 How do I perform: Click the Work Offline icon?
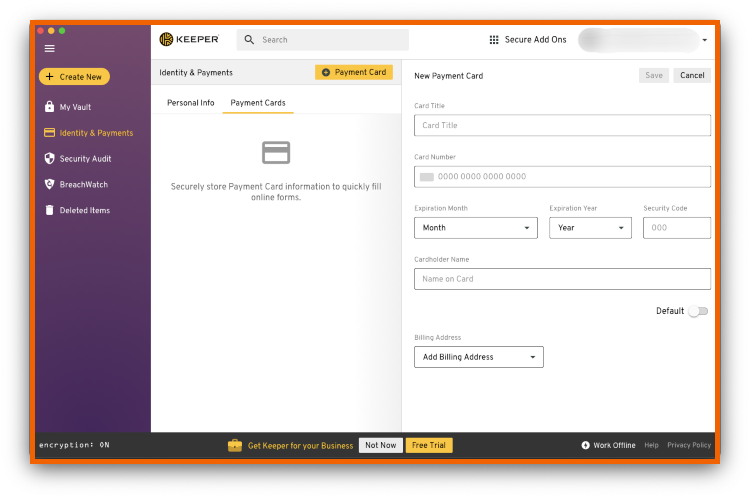585,445
